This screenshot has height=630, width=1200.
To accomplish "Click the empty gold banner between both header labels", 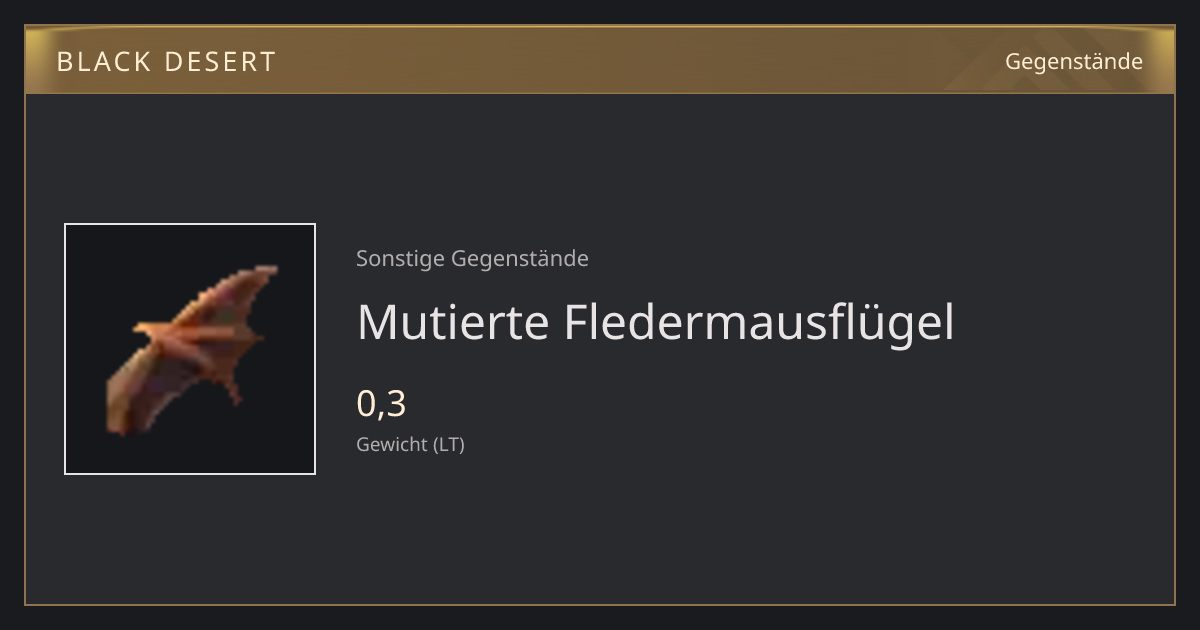I will pyautogui.click(x=640, y=62).
